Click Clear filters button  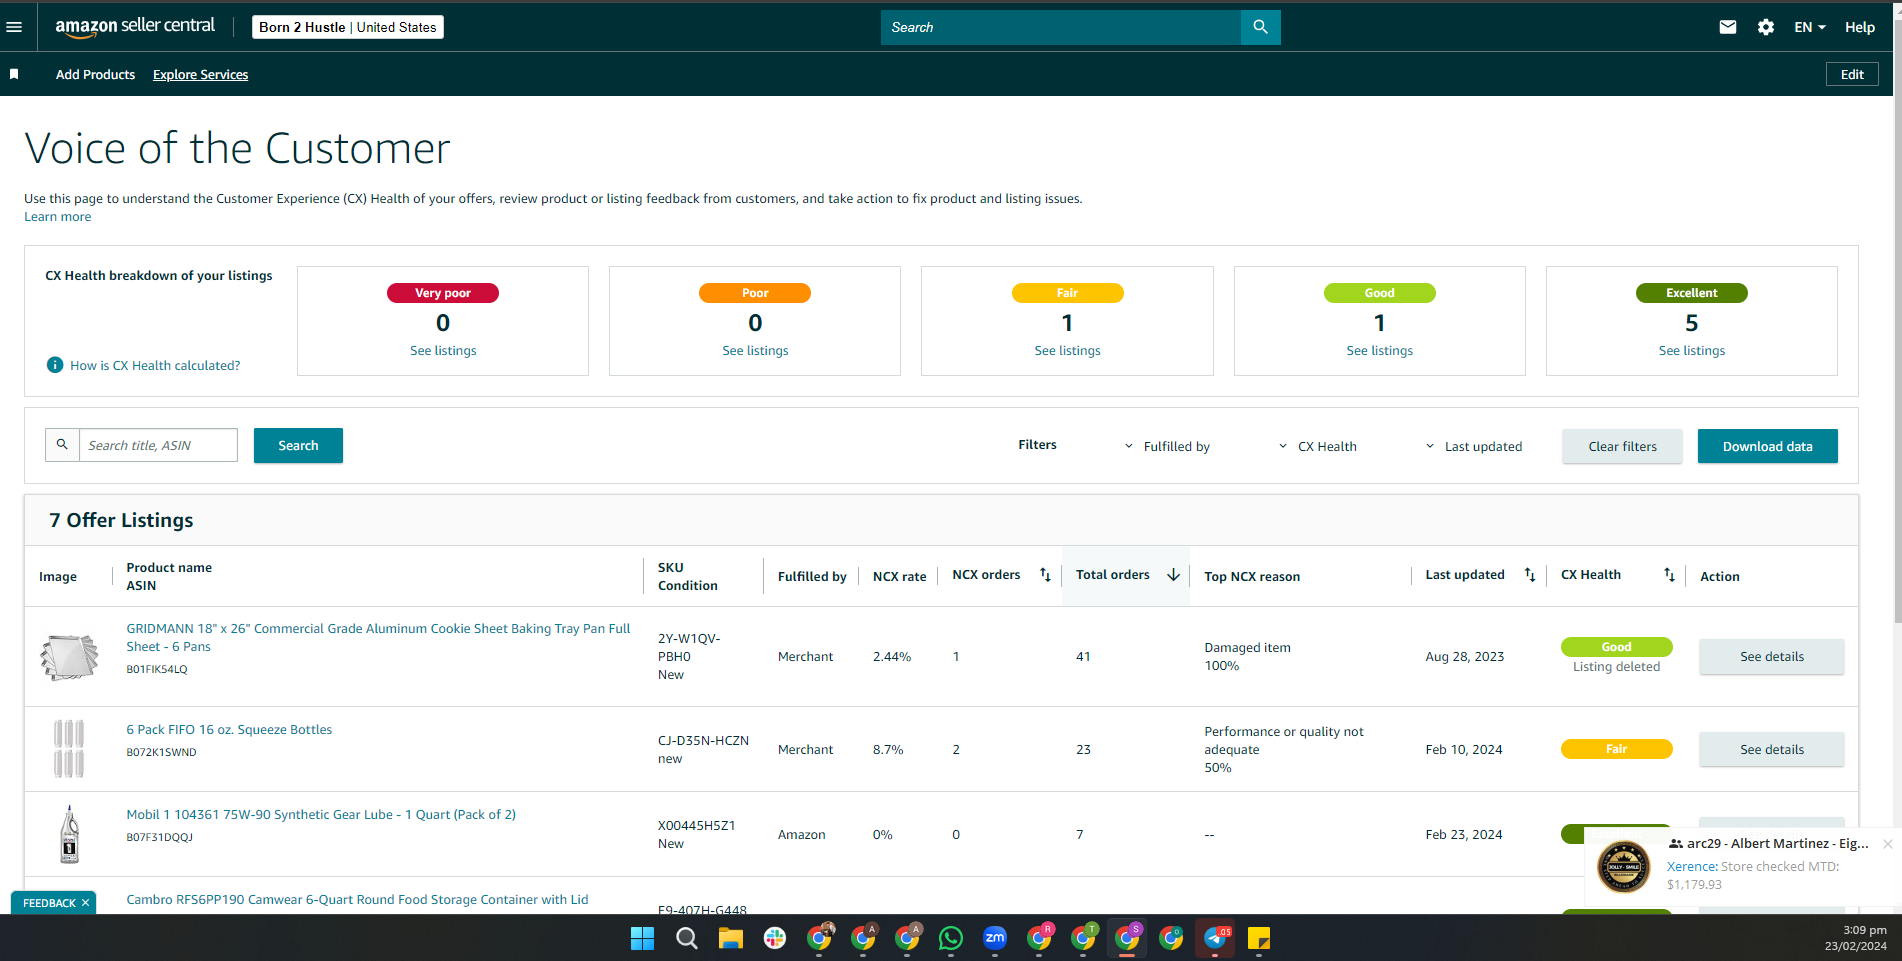click(1622, 446)
